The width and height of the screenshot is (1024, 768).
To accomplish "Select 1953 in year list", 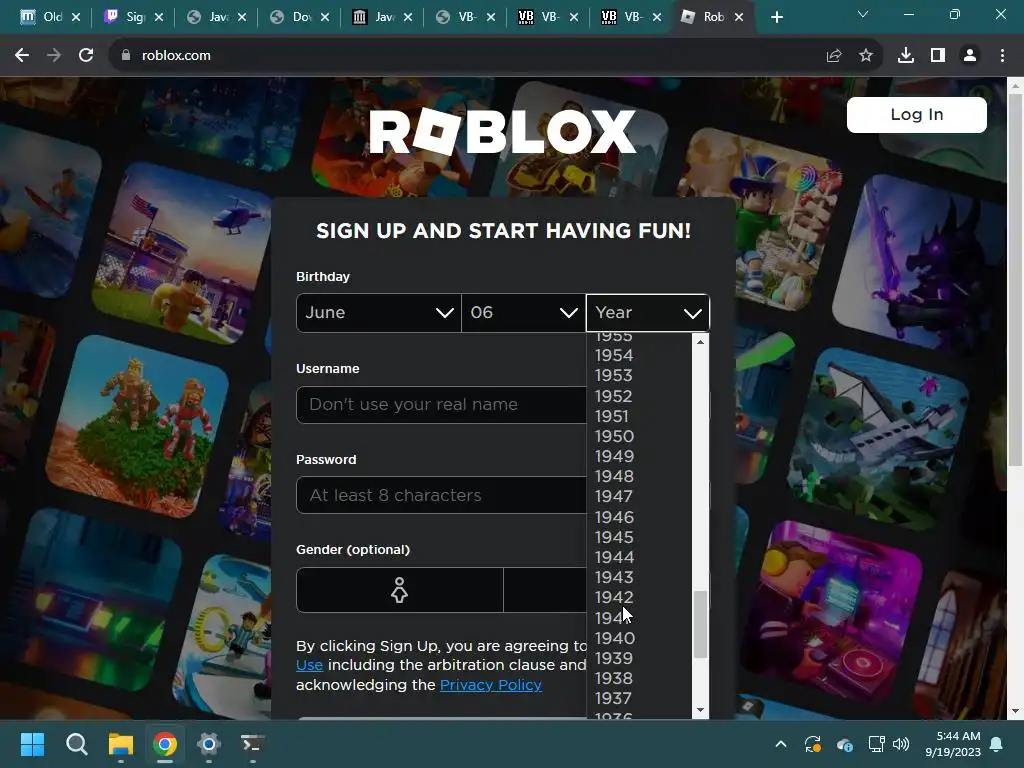I will pos(614,376).
